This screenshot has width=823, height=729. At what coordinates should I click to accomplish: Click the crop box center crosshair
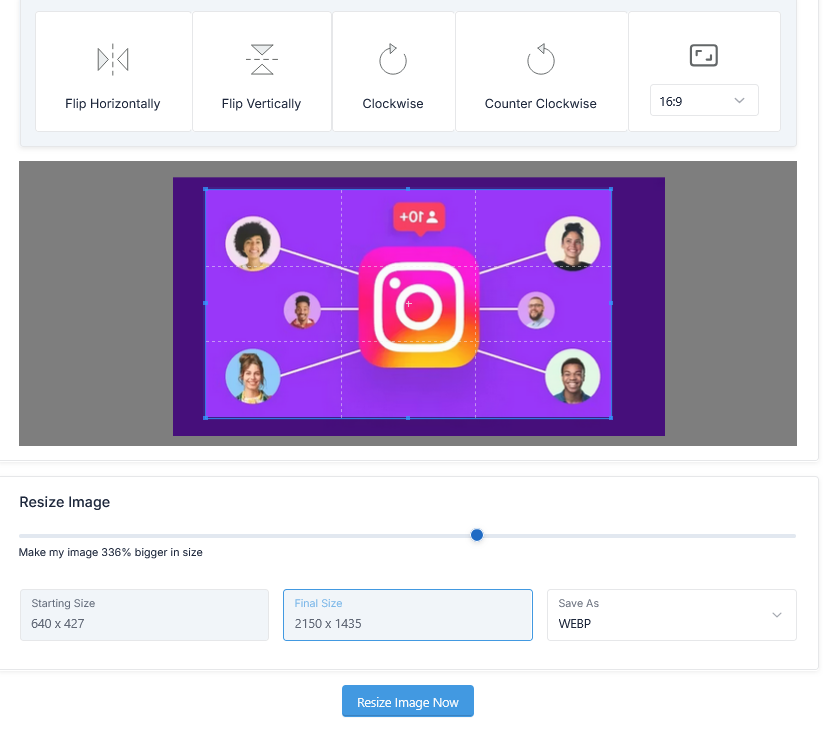[x=408, y=303]
